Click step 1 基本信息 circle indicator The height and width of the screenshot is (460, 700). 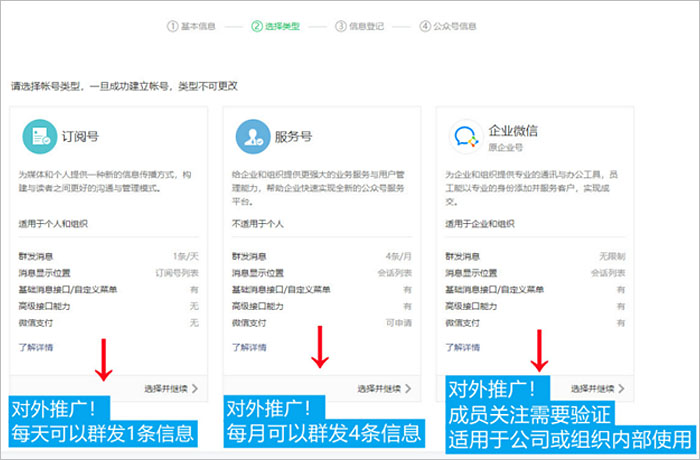pos(170,26)
